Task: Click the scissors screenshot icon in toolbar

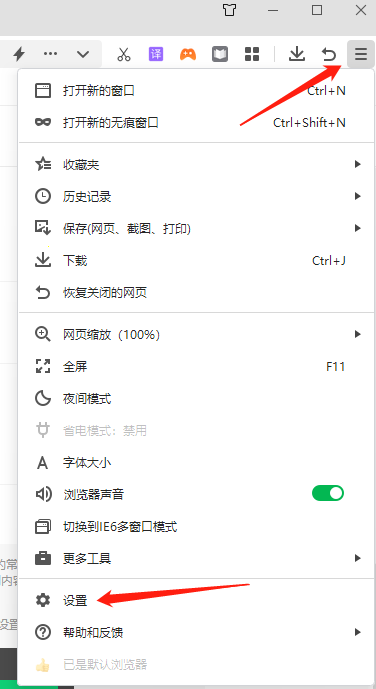Action: pos(124,54)
